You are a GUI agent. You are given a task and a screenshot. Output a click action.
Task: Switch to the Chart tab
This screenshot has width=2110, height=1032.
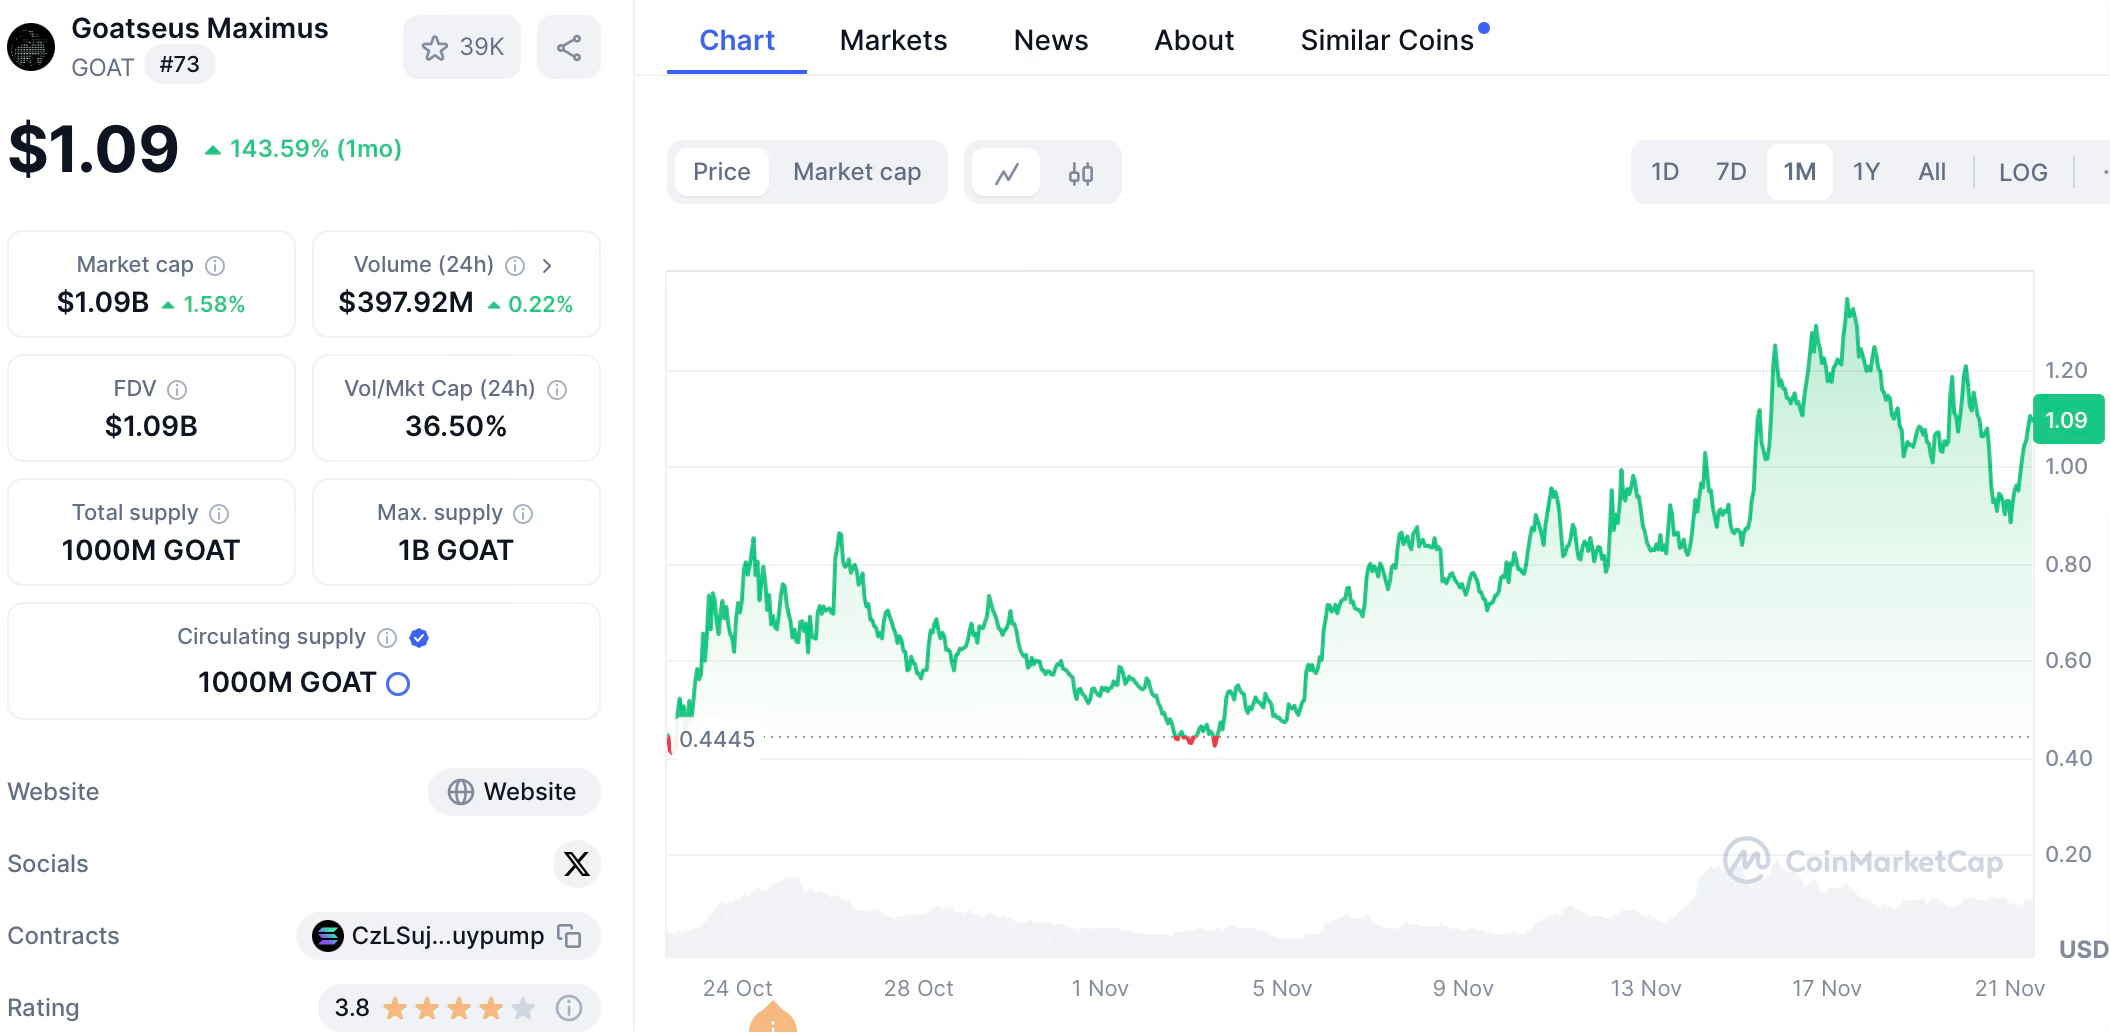point(737,41)
